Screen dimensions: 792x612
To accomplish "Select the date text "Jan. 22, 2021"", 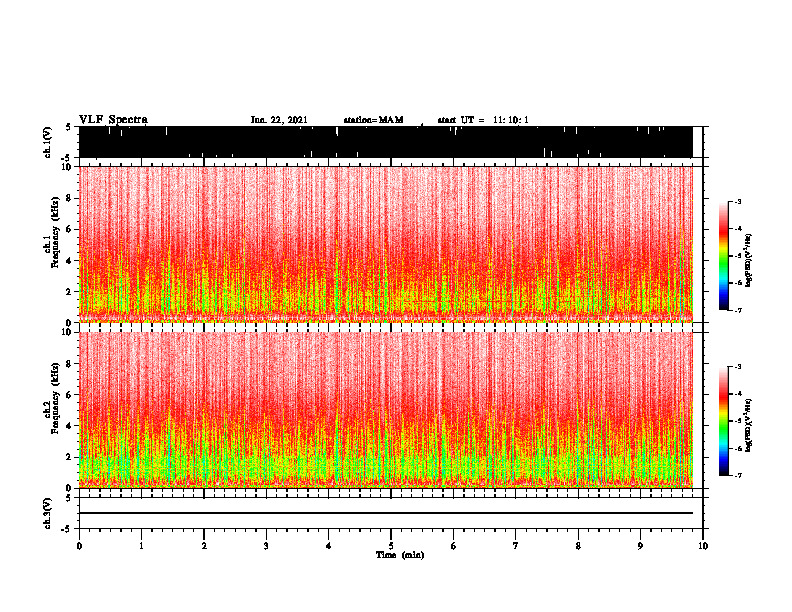I will 279,120.
